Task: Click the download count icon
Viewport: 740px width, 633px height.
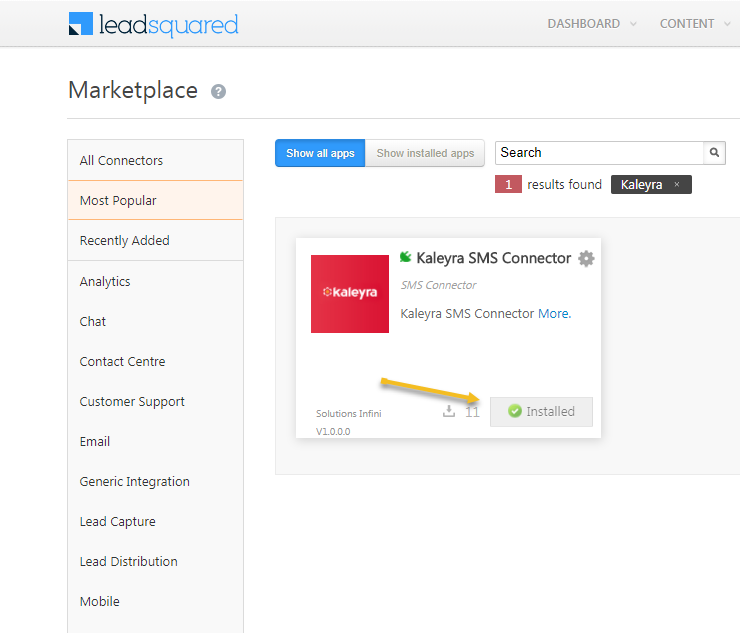Action: [449, 411]
